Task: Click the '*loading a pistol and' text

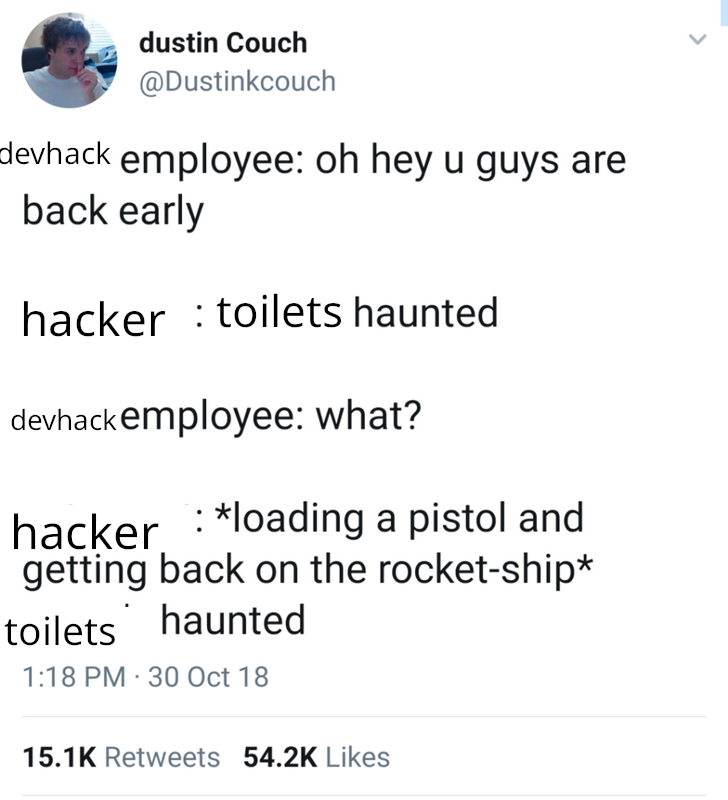Action: 399,518
